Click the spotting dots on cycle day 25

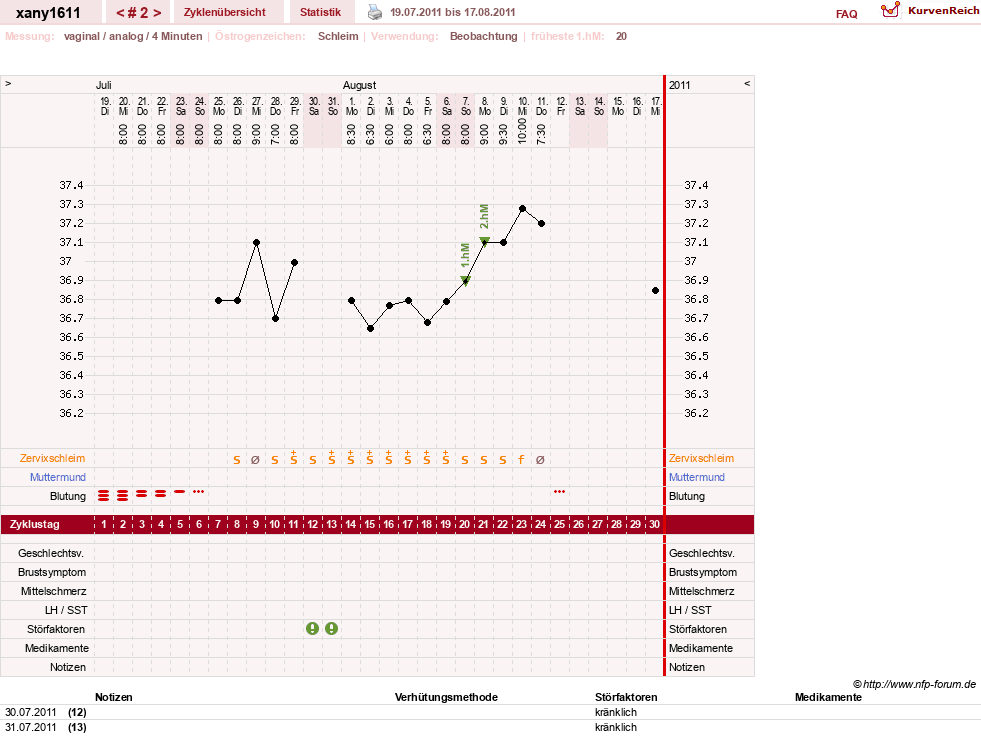[560, 491]
